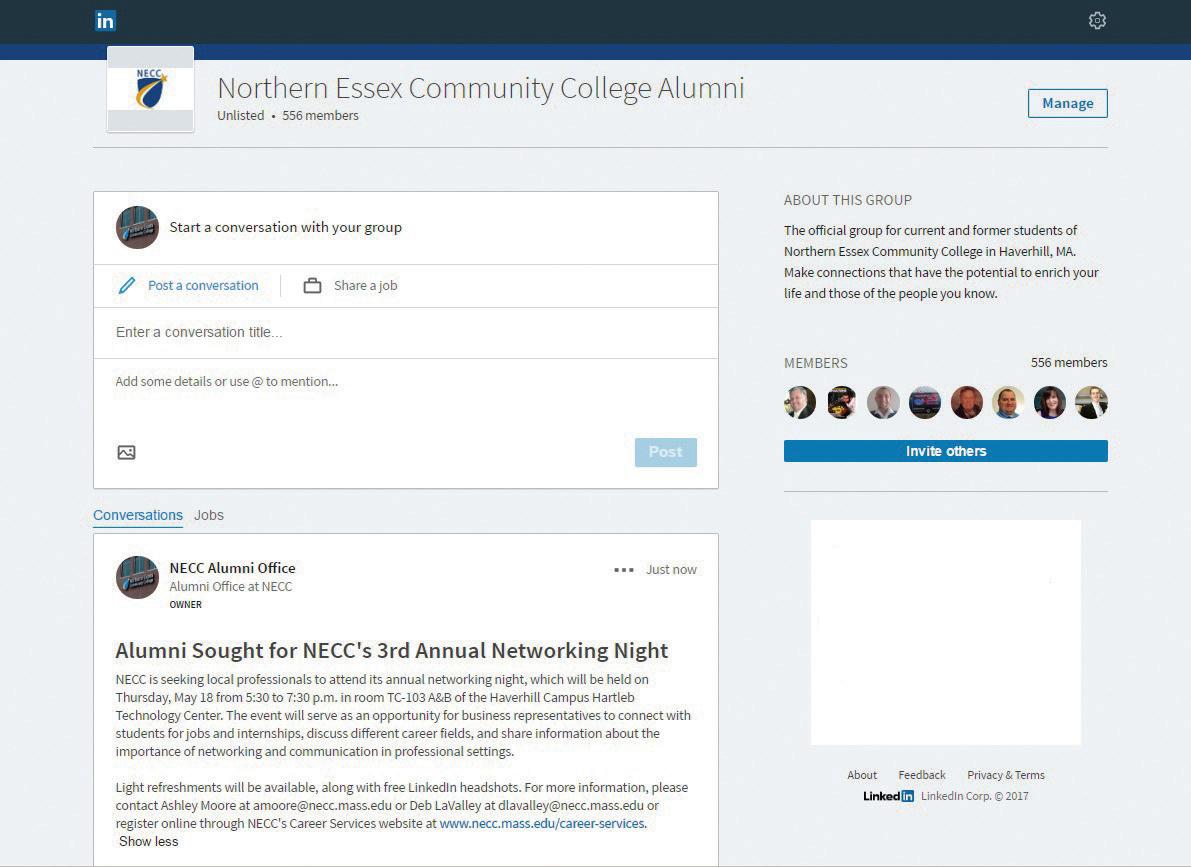
Task: Switch to the Jobs tab
Action: coord(209,516)
